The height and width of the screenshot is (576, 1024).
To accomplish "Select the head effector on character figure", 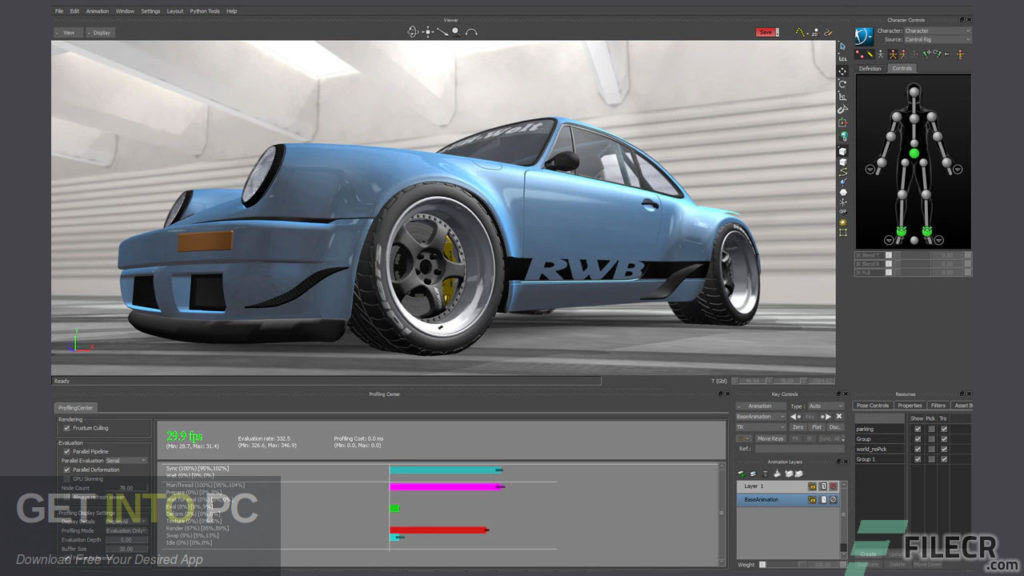I will (x=914, y=91).
